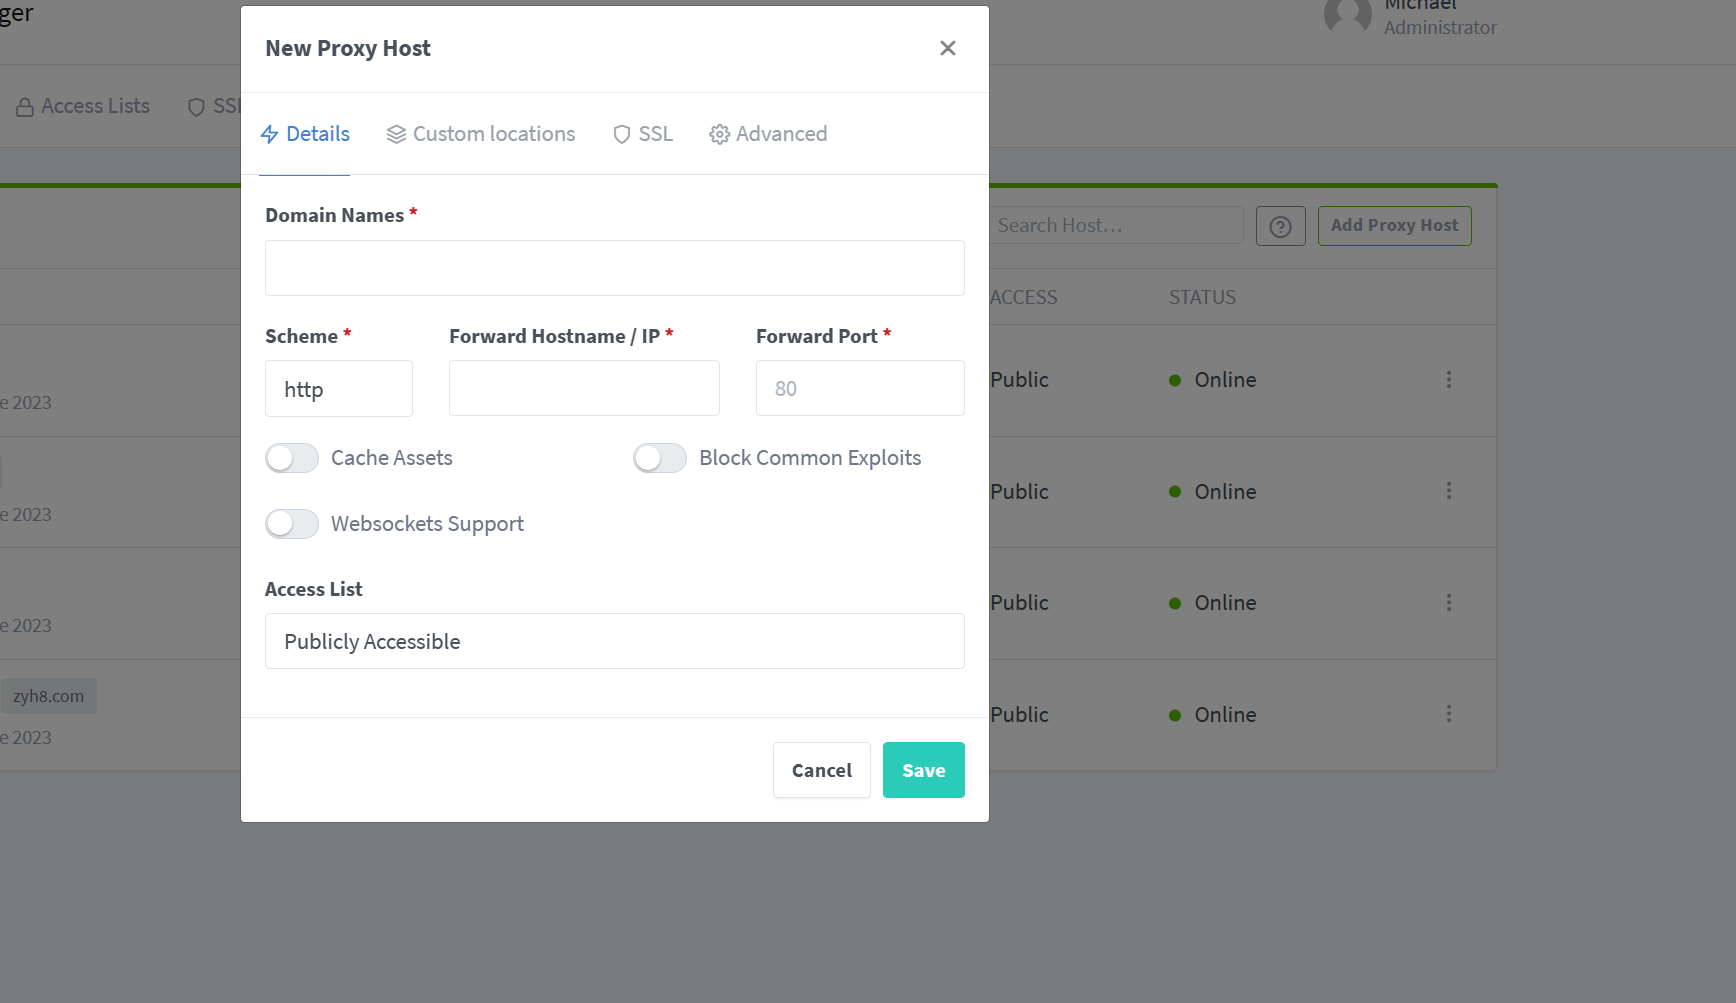Screen dimensions: 1736x1003
Task: Select the Details tab
Action: 305,134
